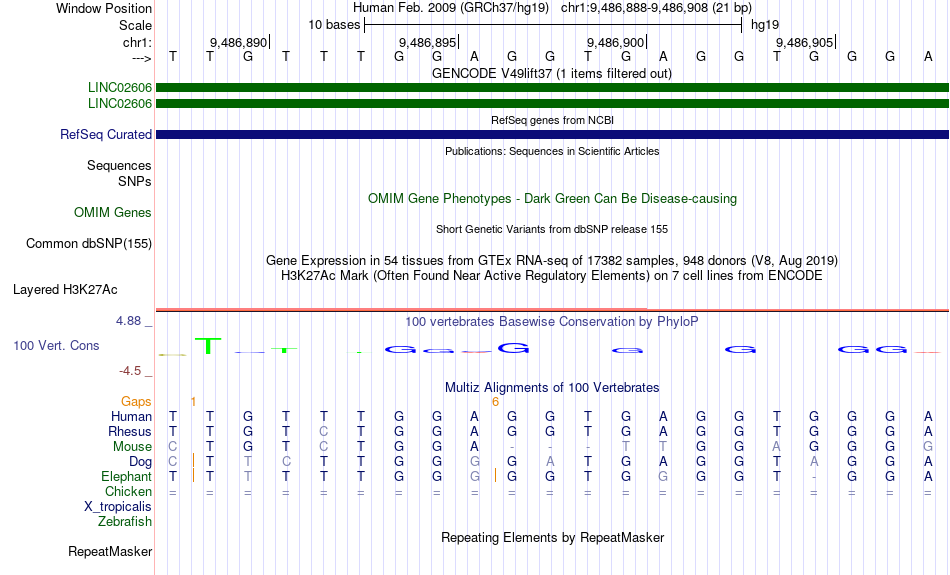This screenshot has height=575, width=950.
Task: Click the orange Gaps row label
Action: point(136,402)
